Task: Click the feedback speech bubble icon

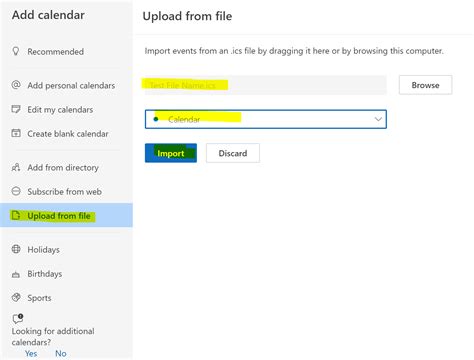Action: (18, 318)
